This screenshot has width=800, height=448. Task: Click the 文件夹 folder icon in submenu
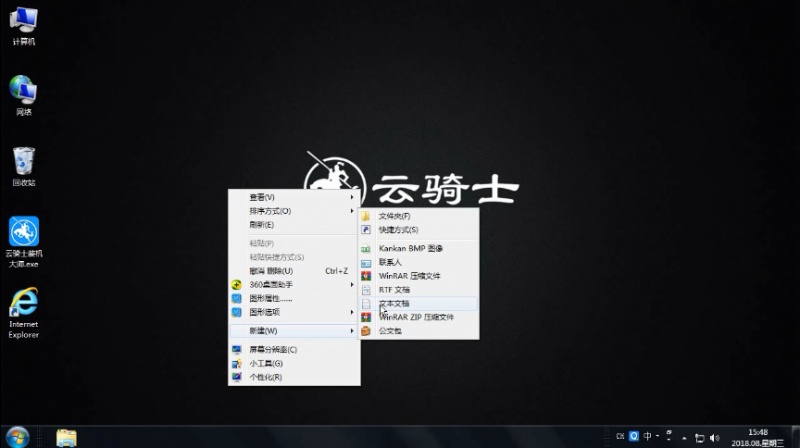pos(366,216)
